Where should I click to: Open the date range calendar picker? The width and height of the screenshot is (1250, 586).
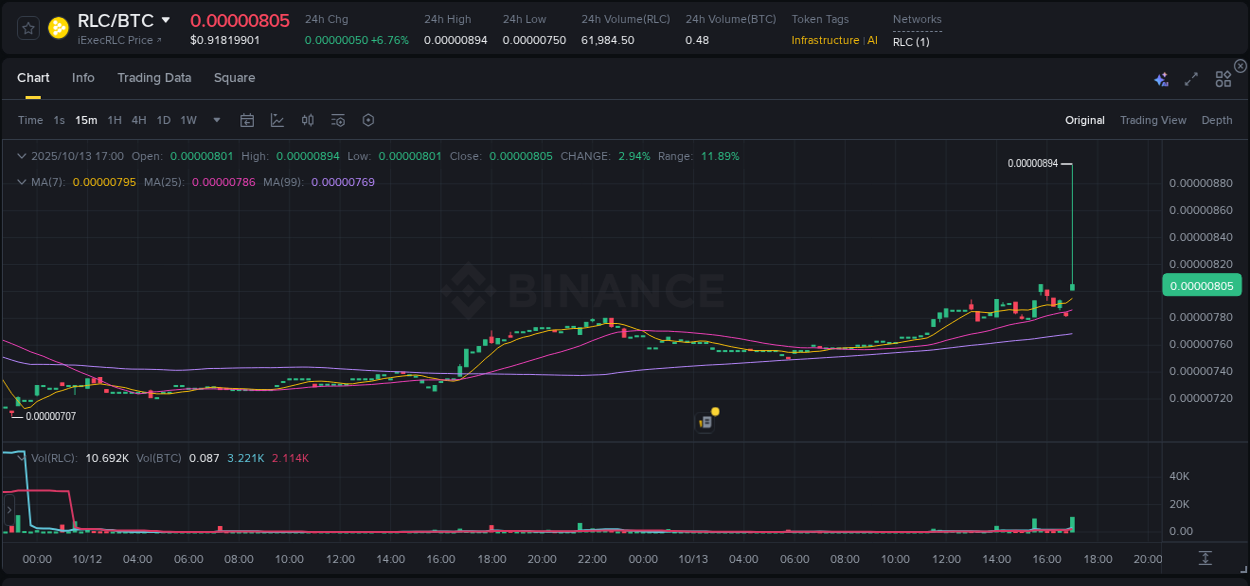tap(247, 119)
